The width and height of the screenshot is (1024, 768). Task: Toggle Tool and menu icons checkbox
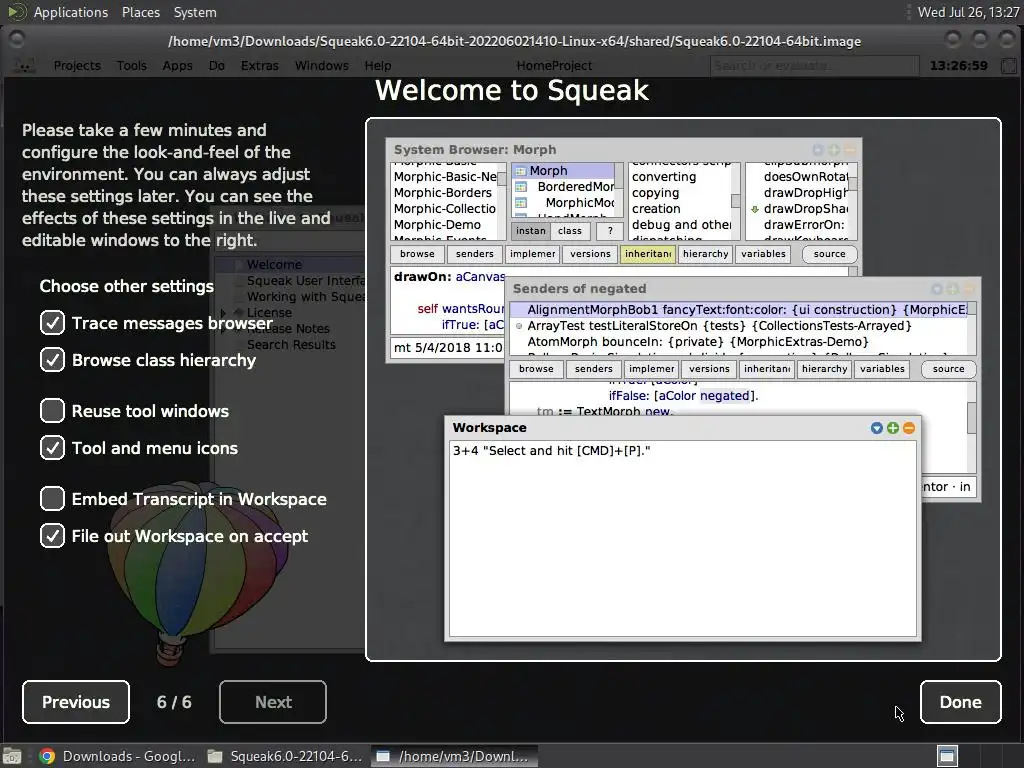[52, 448]
